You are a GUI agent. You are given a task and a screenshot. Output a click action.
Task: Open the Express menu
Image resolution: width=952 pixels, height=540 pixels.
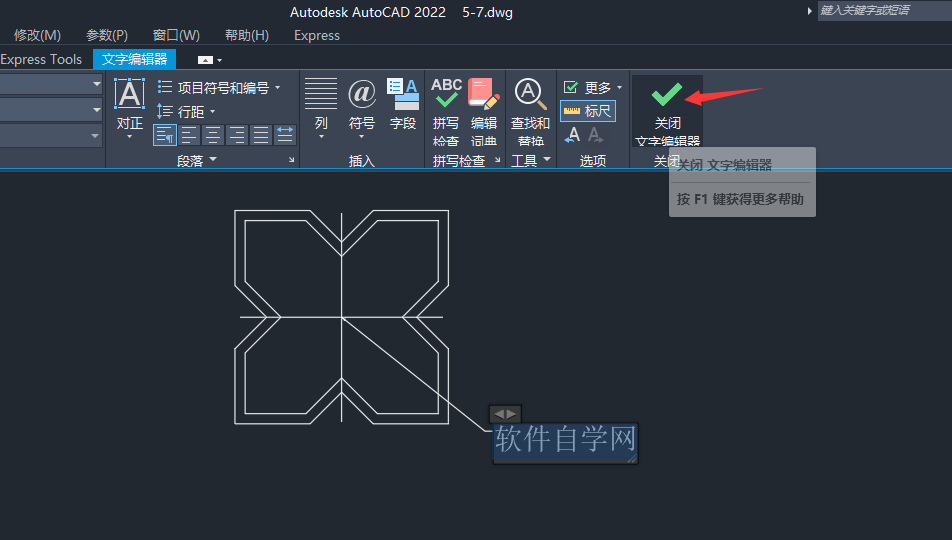[x=317, y=35]
